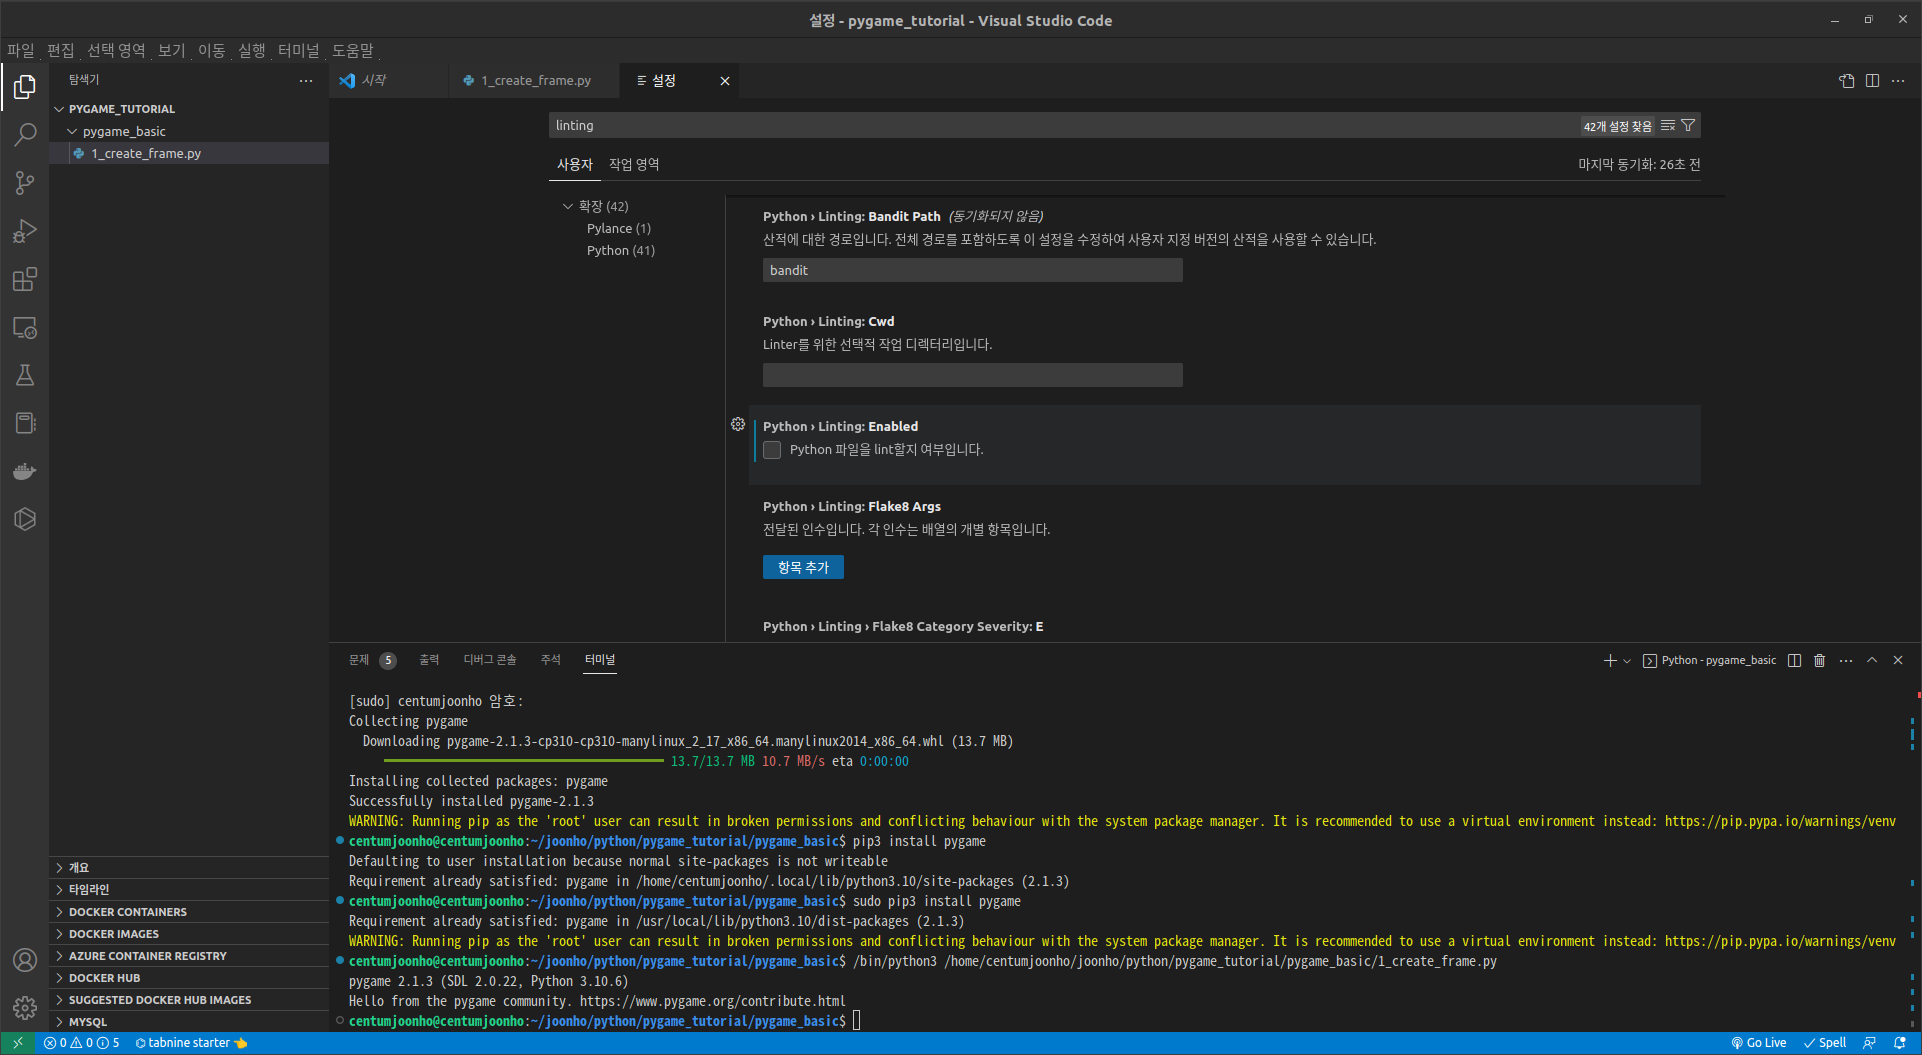This screenshot has height=1055, width=1922.
Task: Kill the active terminal with the trash icon
Action: pyautogui.click(x=1819, y=660)
